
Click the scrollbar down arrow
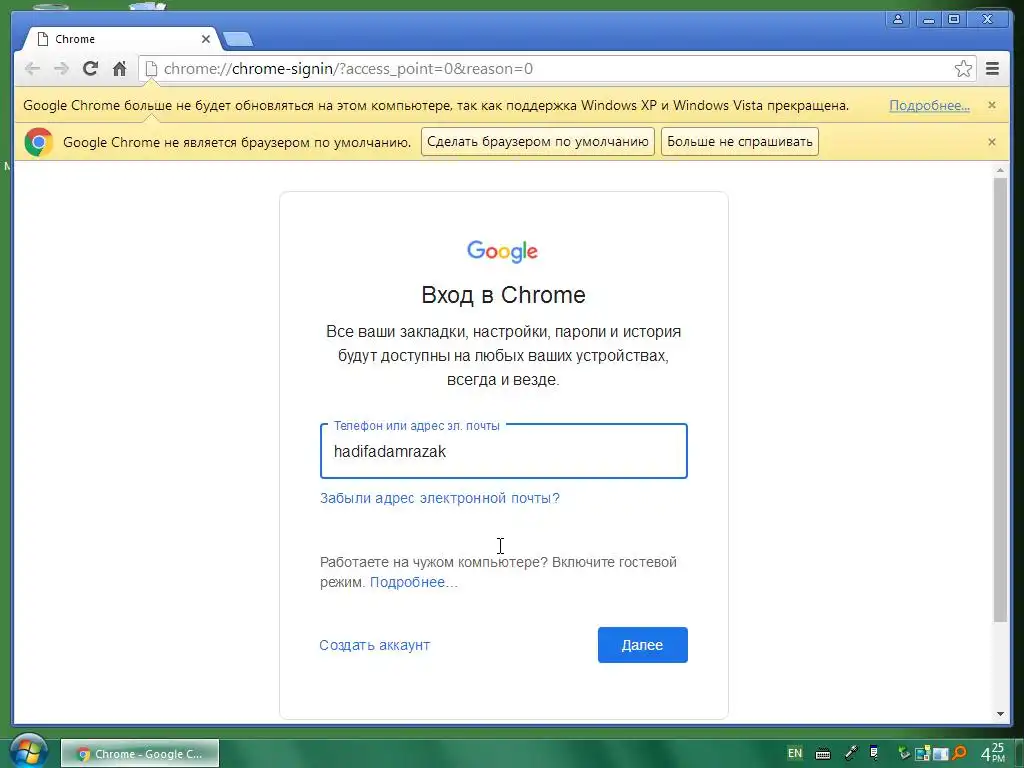[x=1000, y=714]
